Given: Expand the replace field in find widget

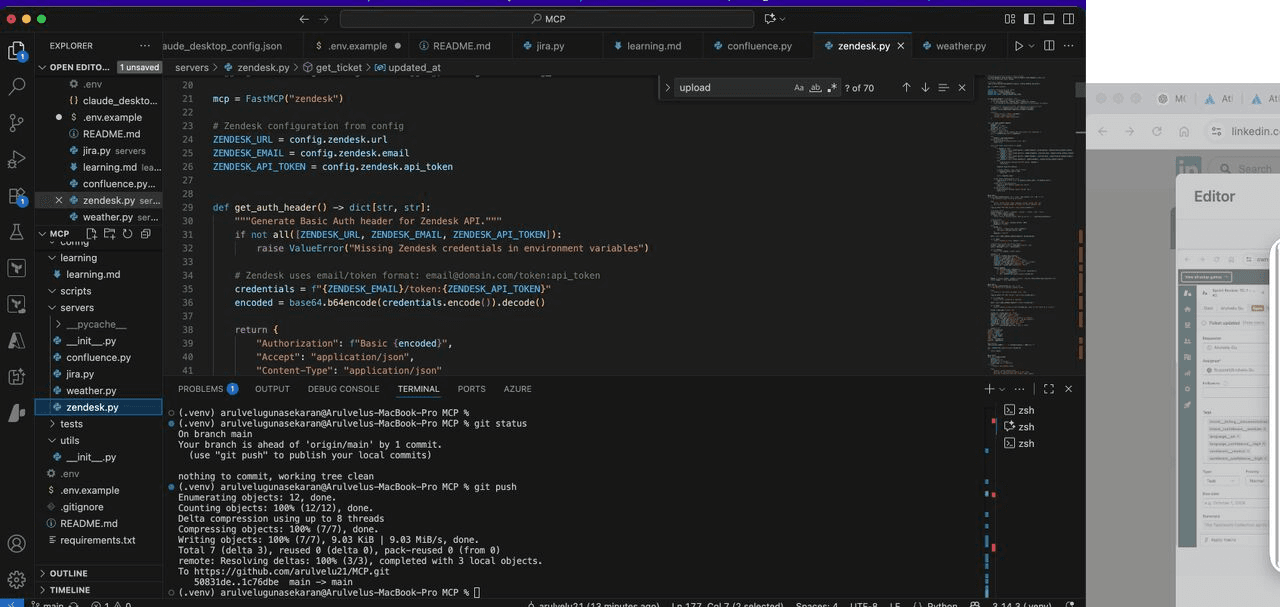Looking at the screenshot, I should tap(667, 88).
